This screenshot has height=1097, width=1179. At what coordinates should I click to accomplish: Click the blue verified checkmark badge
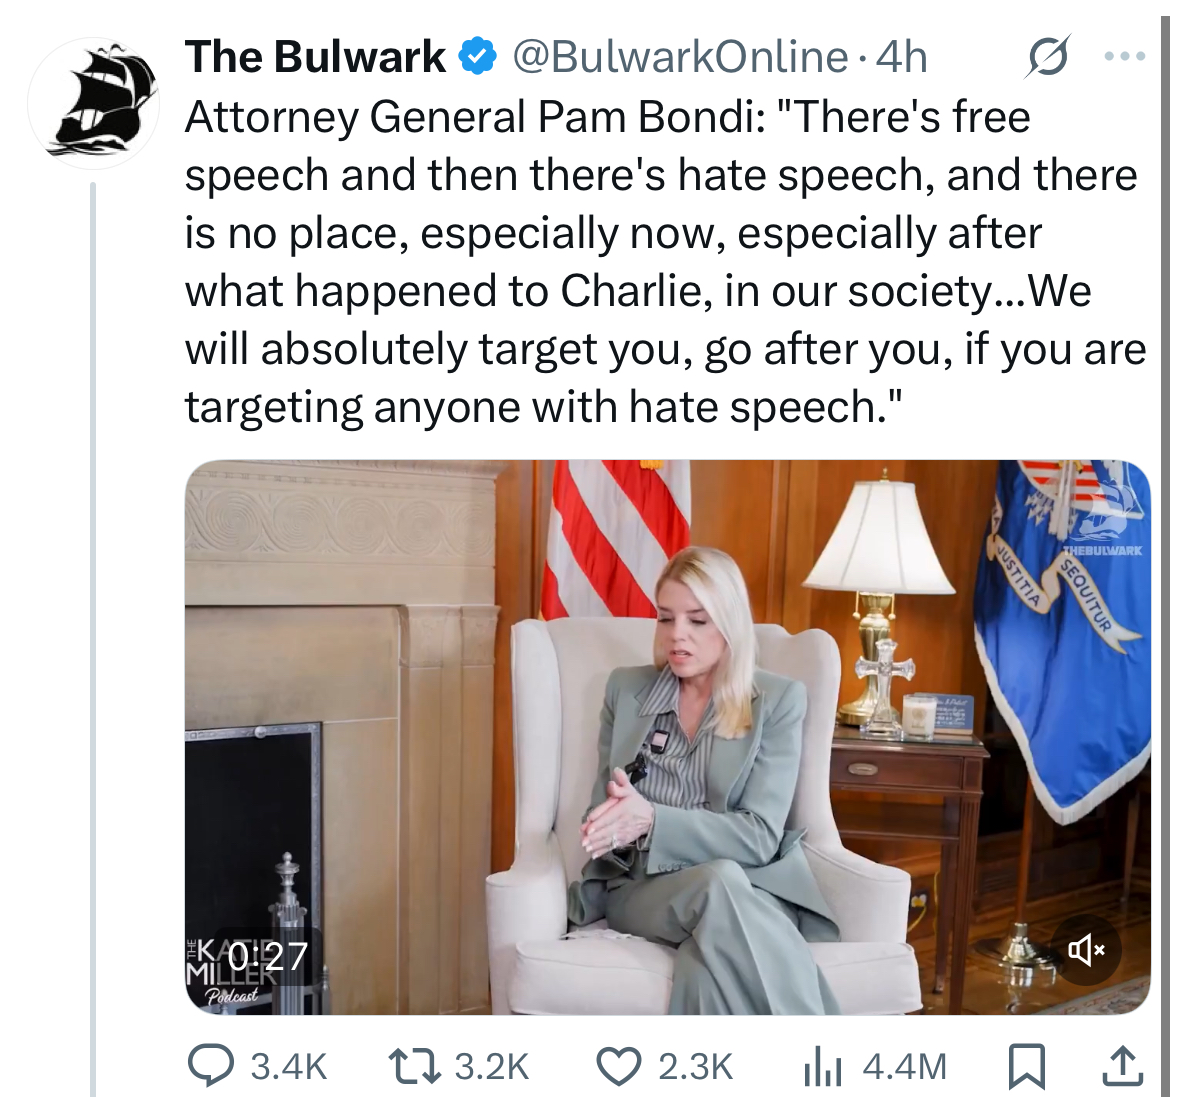[477, 57]
